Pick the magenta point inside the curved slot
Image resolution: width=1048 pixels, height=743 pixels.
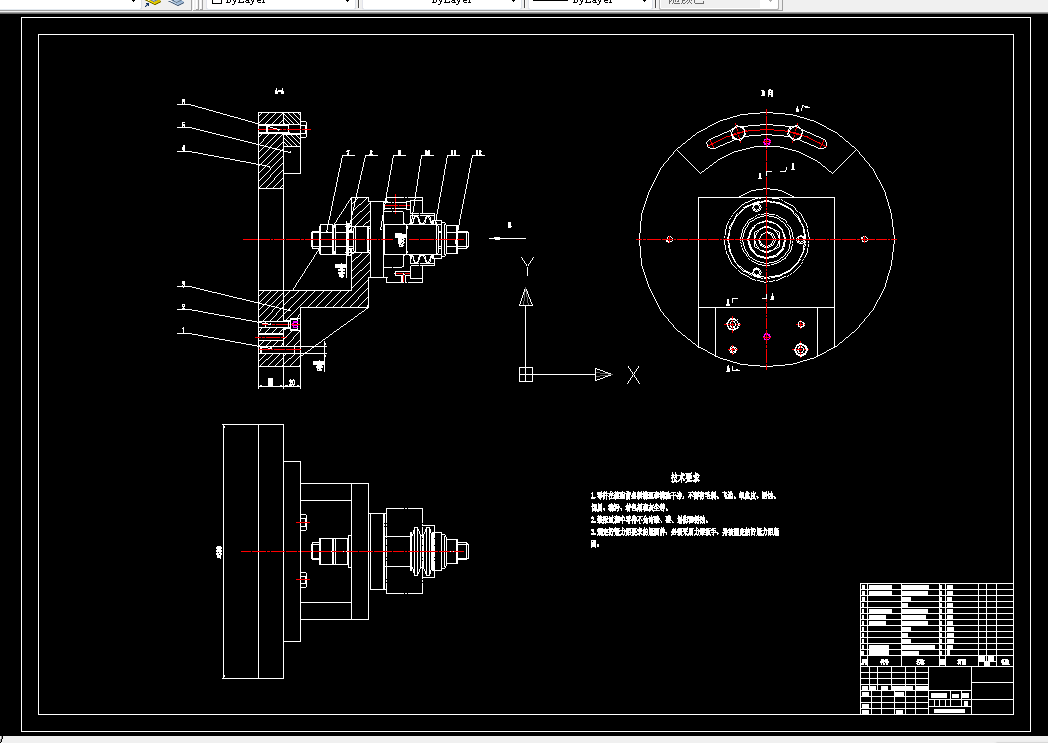coord(767,142)
